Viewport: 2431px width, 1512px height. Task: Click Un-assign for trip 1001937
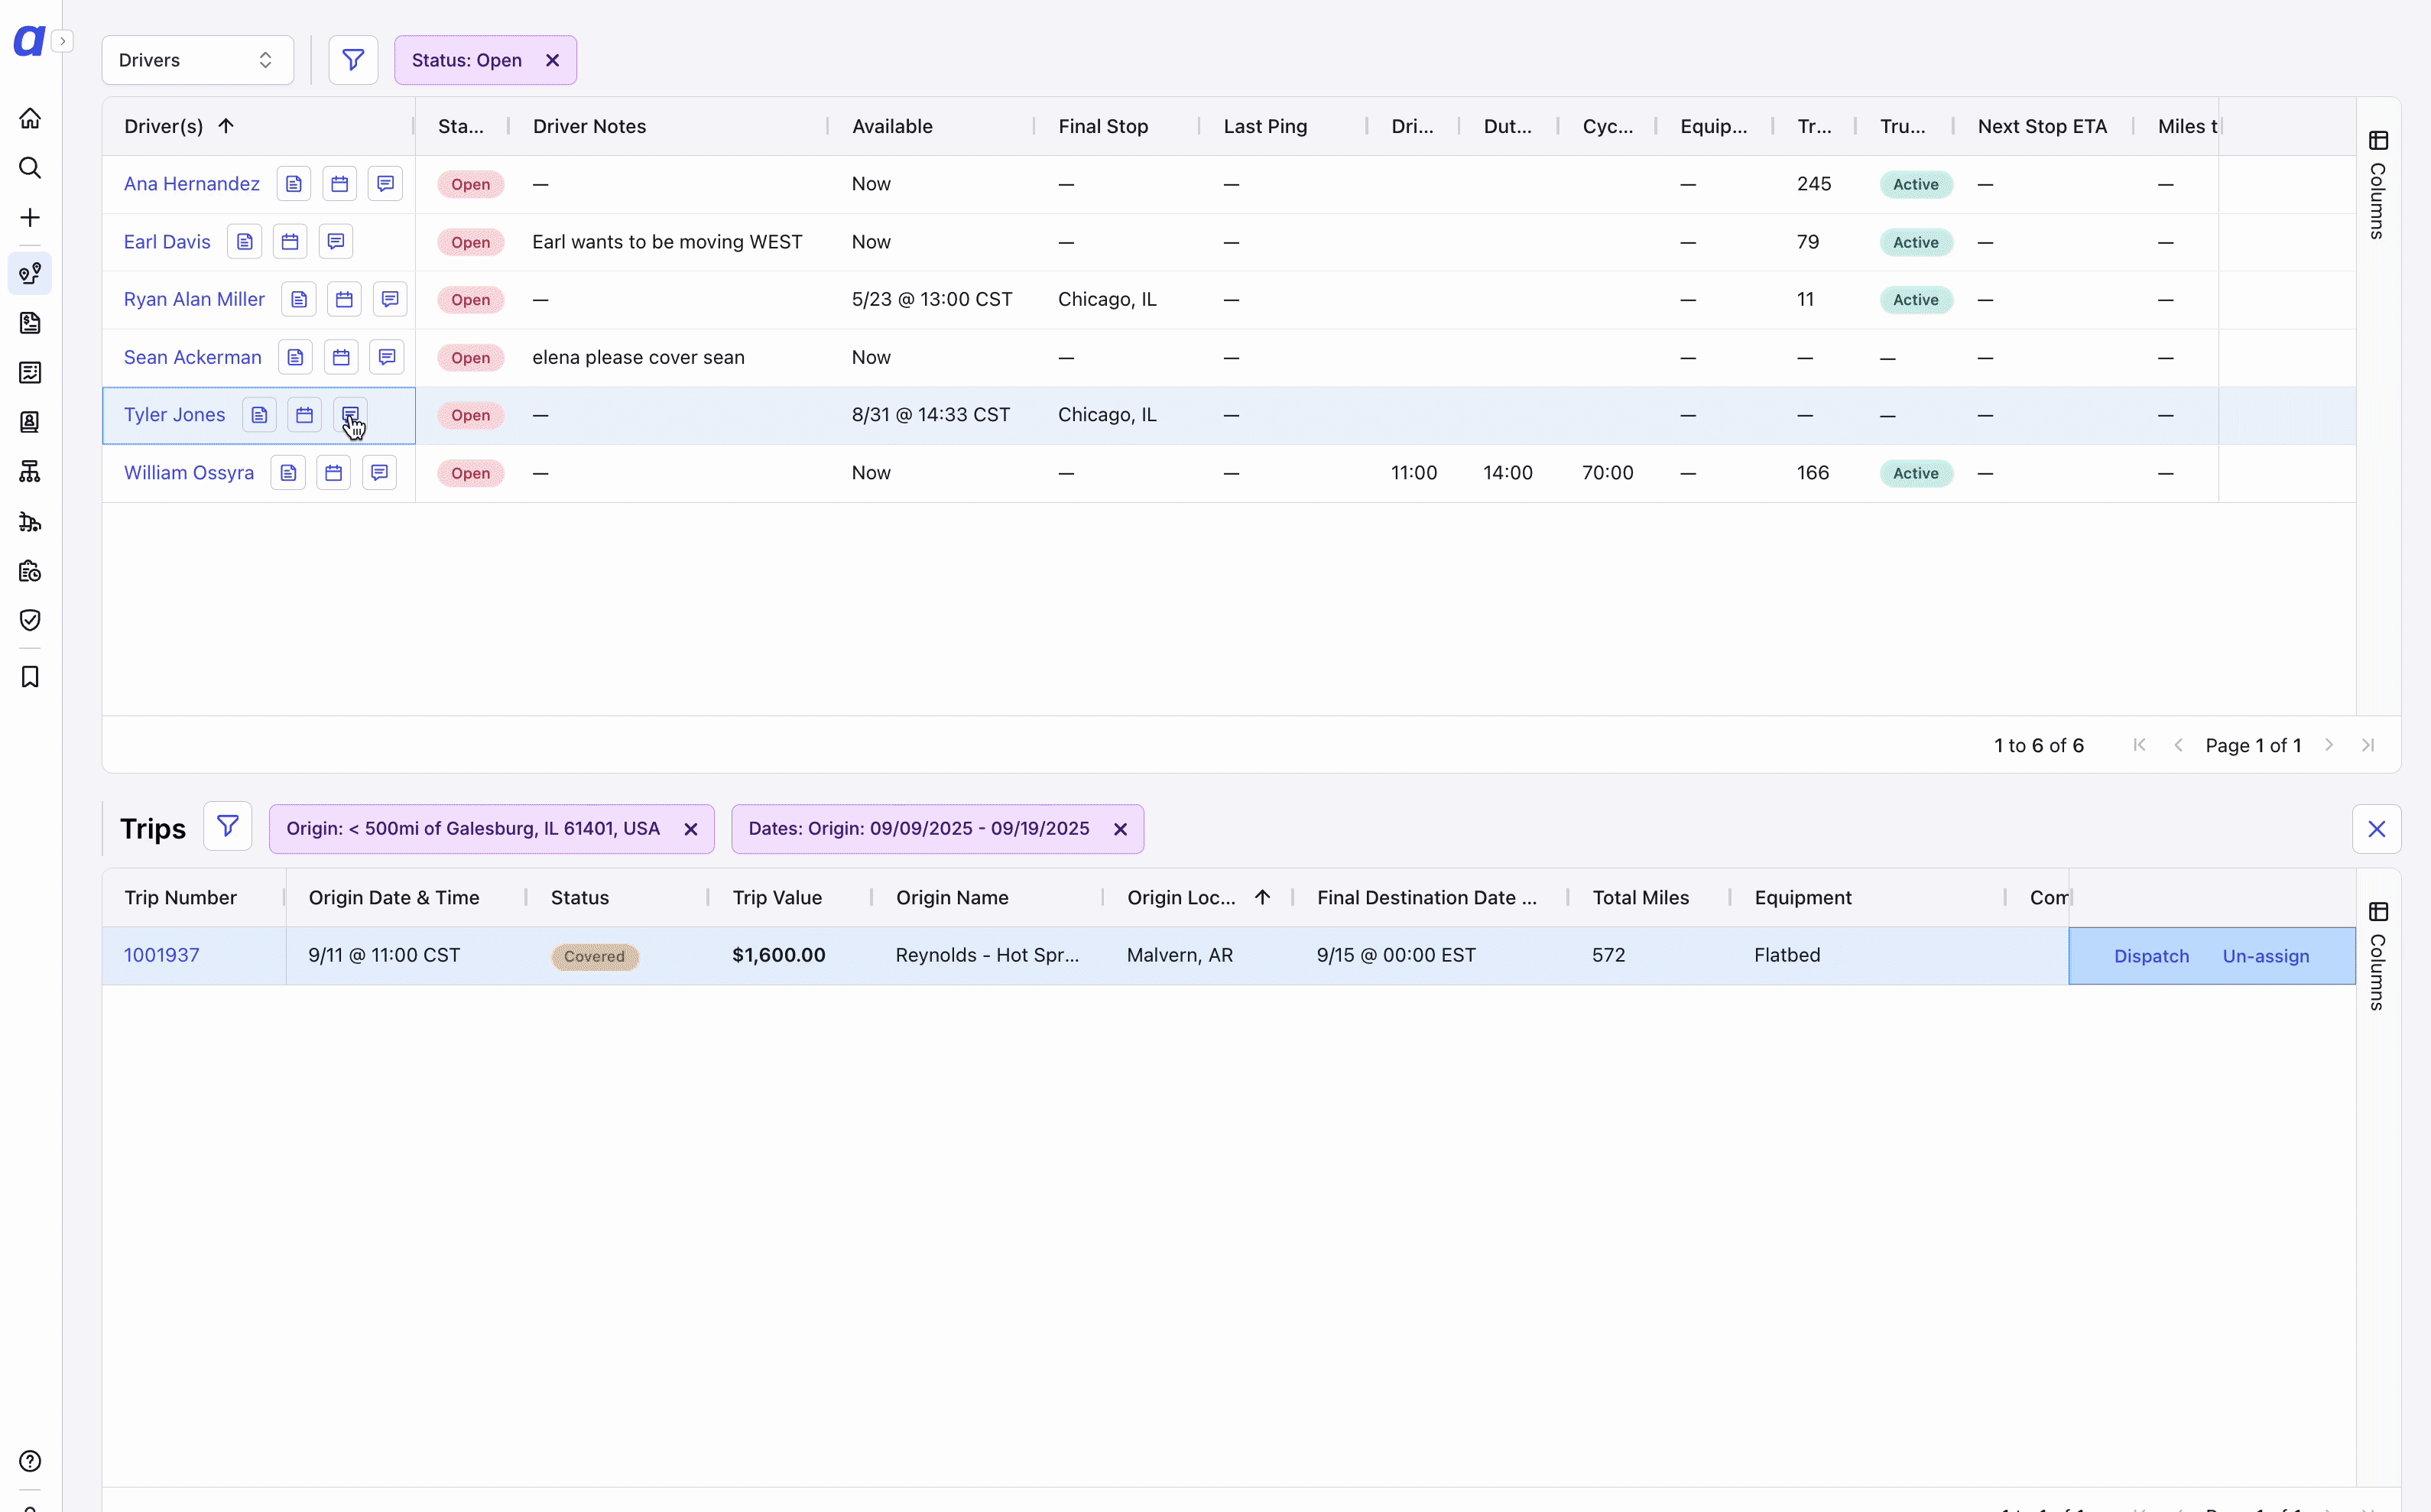click(x=2265, y=956)
